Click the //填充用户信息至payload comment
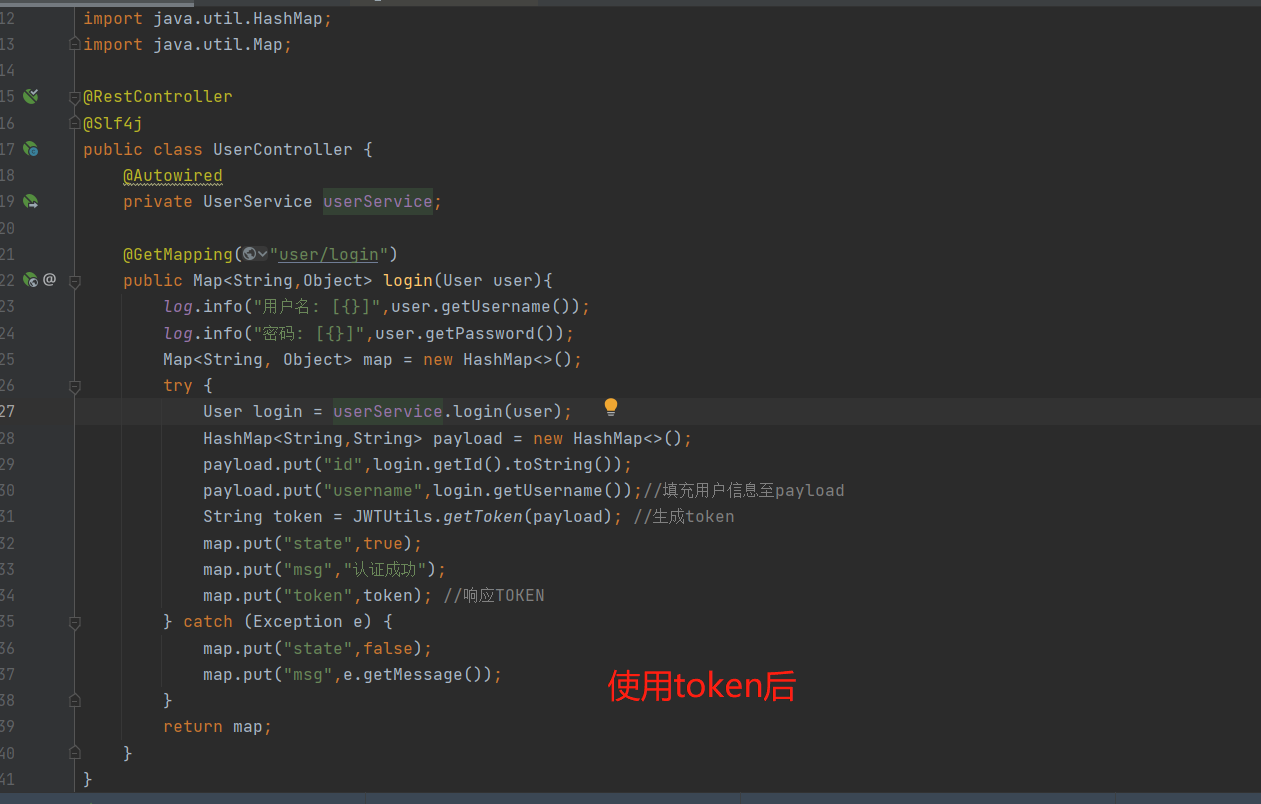This screenshot has width=1261, height=804. (x=744, y=490)
